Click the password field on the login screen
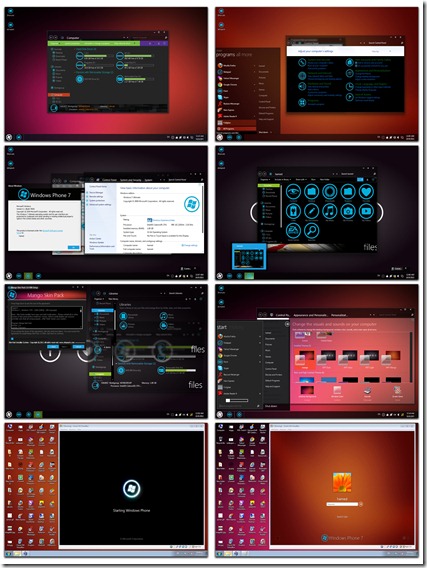Viewport: 427px width, 568px height. coord(342,504)
